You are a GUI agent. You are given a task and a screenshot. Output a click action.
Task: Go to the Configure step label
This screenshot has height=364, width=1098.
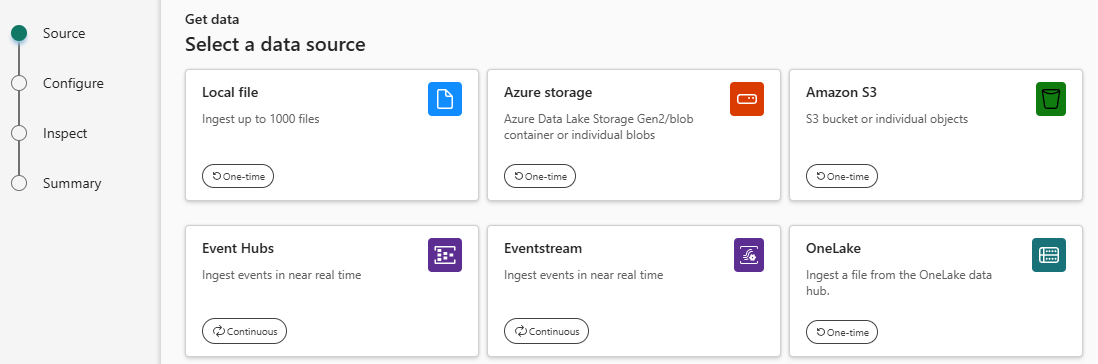[74, 83]
